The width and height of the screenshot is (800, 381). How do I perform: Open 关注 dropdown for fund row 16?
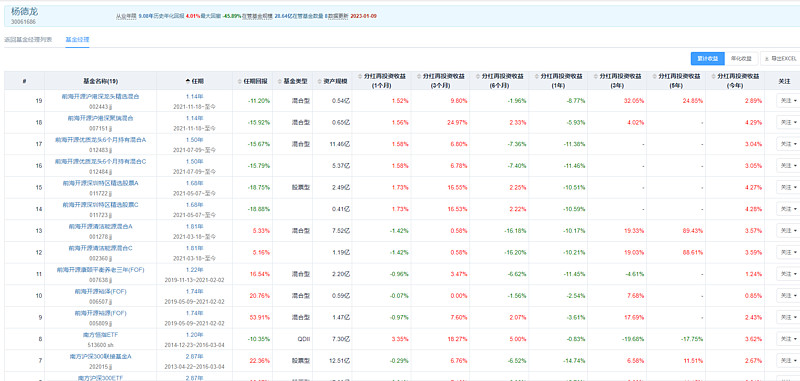[788, 166]
